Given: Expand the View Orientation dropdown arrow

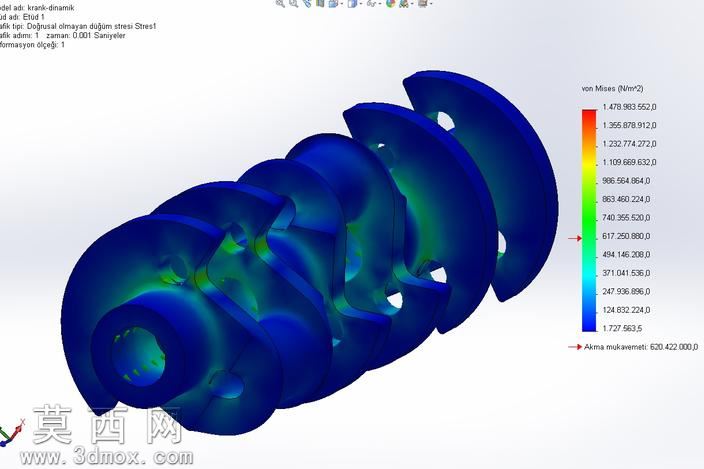Looking at the screenshot, I should (342, 4).
